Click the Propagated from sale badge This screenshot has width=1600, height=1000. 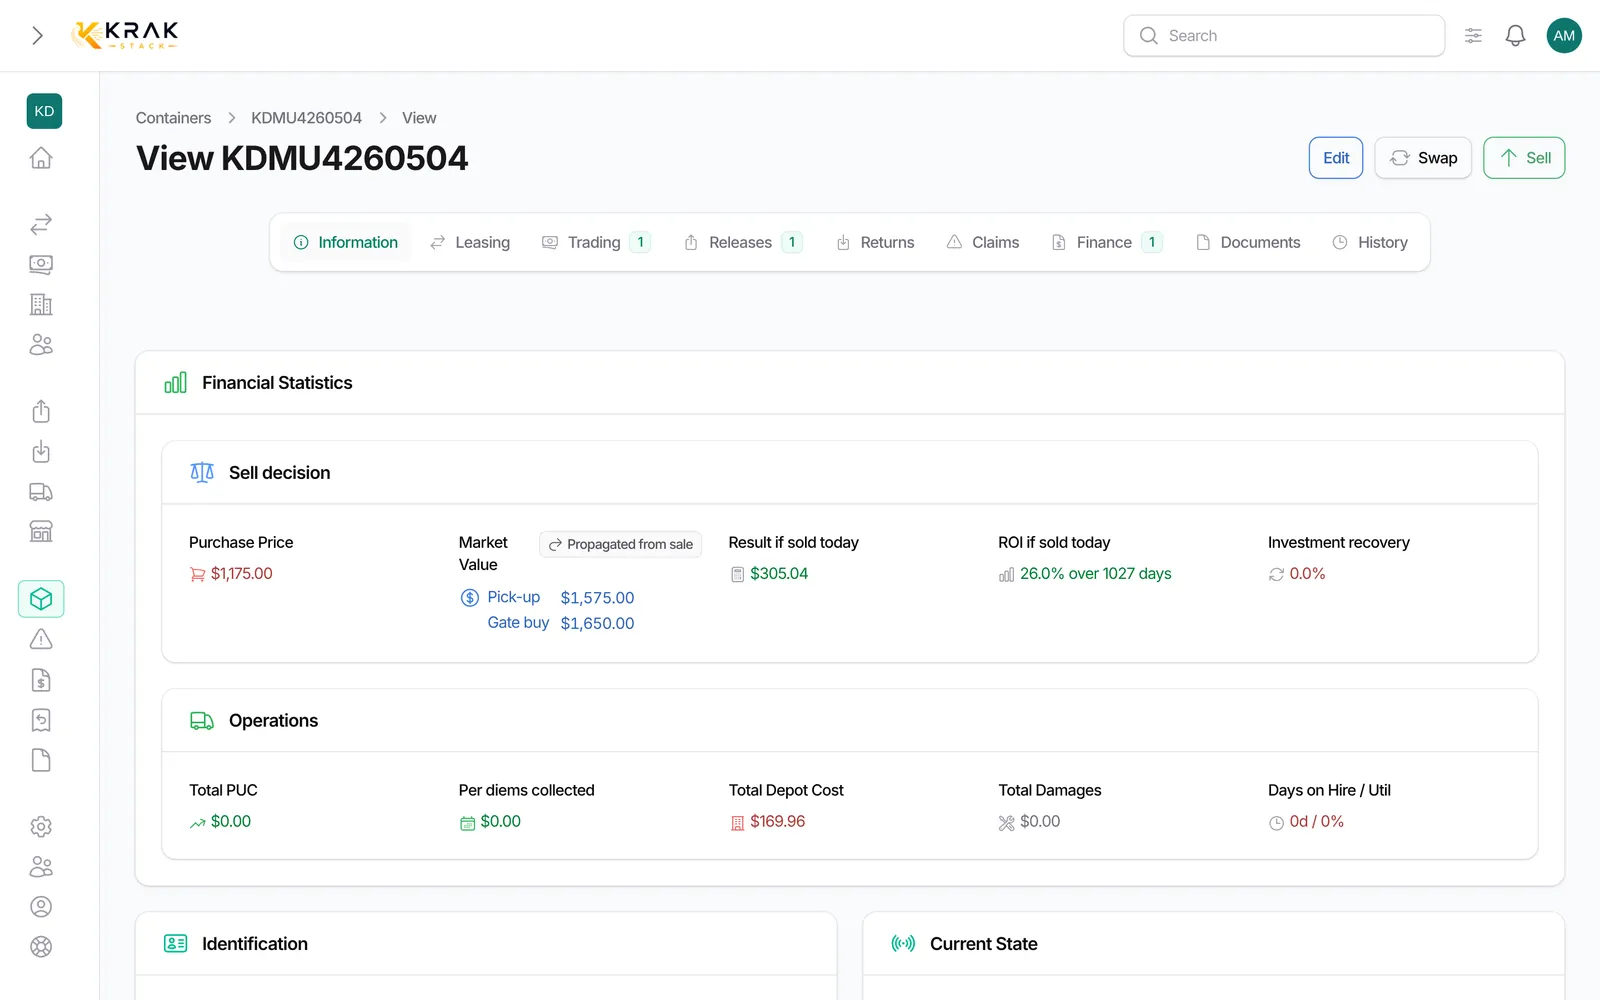[x=620, y=544]
